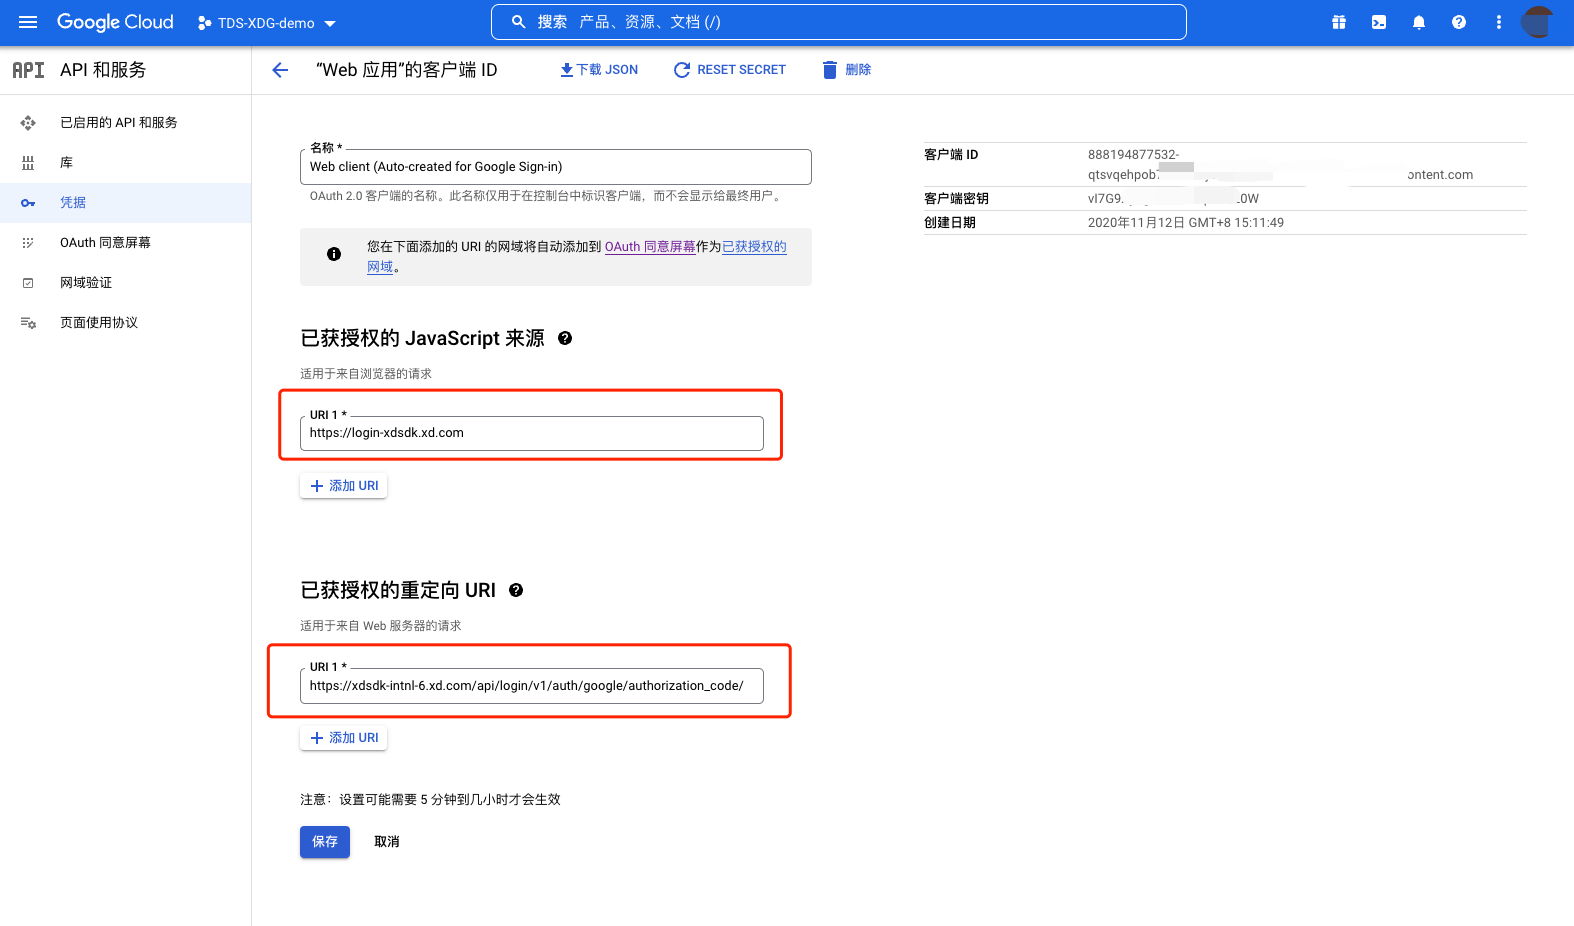Screen dimensions: 1574x926
Task: Click the 适用于来自 Web 服务器的请求 description
Action: tap(381, 626)
